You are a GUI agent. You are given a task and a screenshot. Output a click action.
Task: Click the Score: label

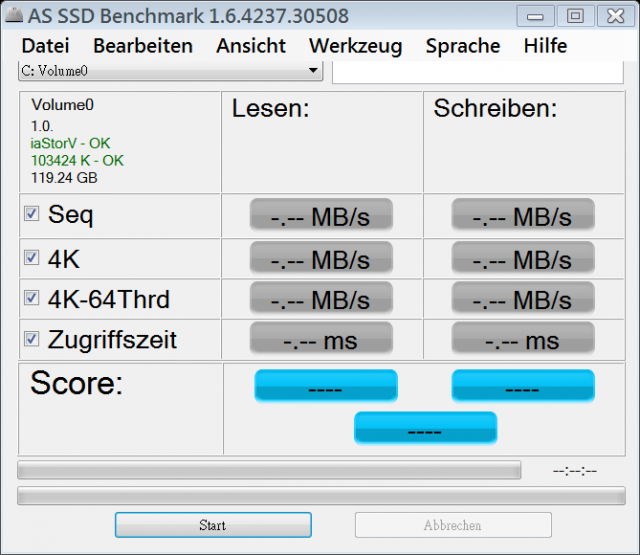pos(76,383)
